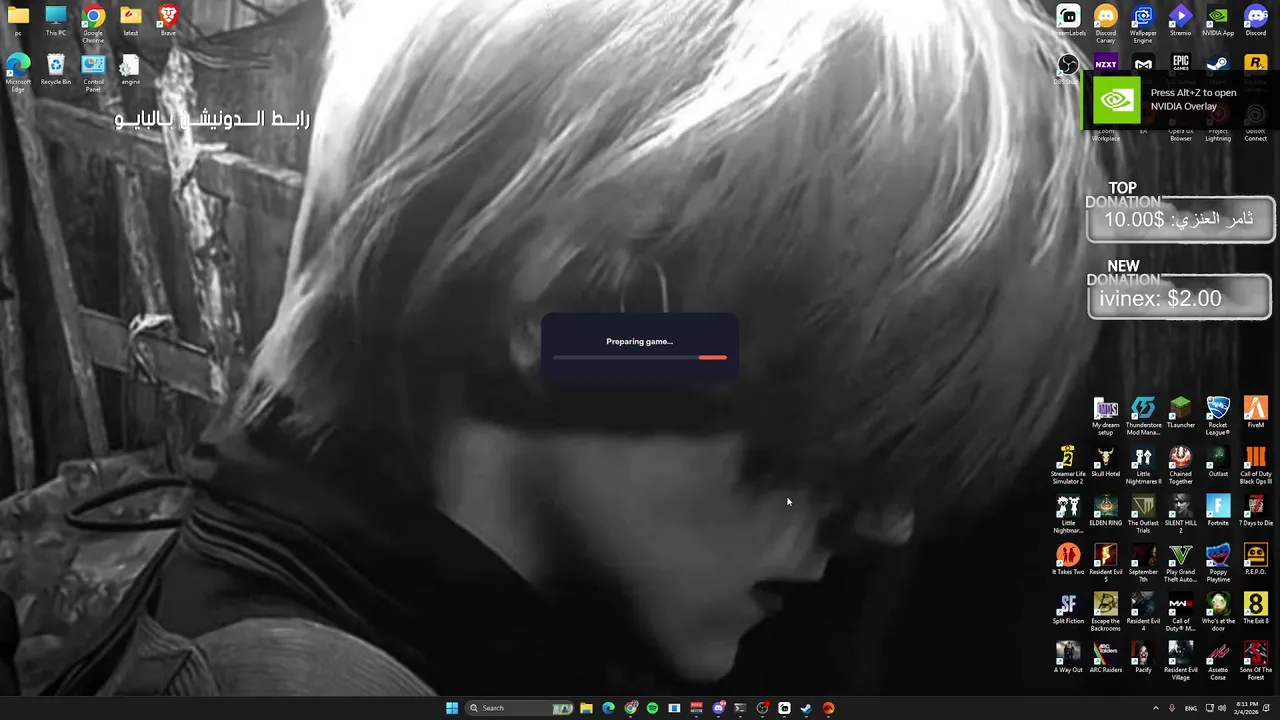
Task: Show hidden system tray icons chevron
Action: coord(1156,708)
